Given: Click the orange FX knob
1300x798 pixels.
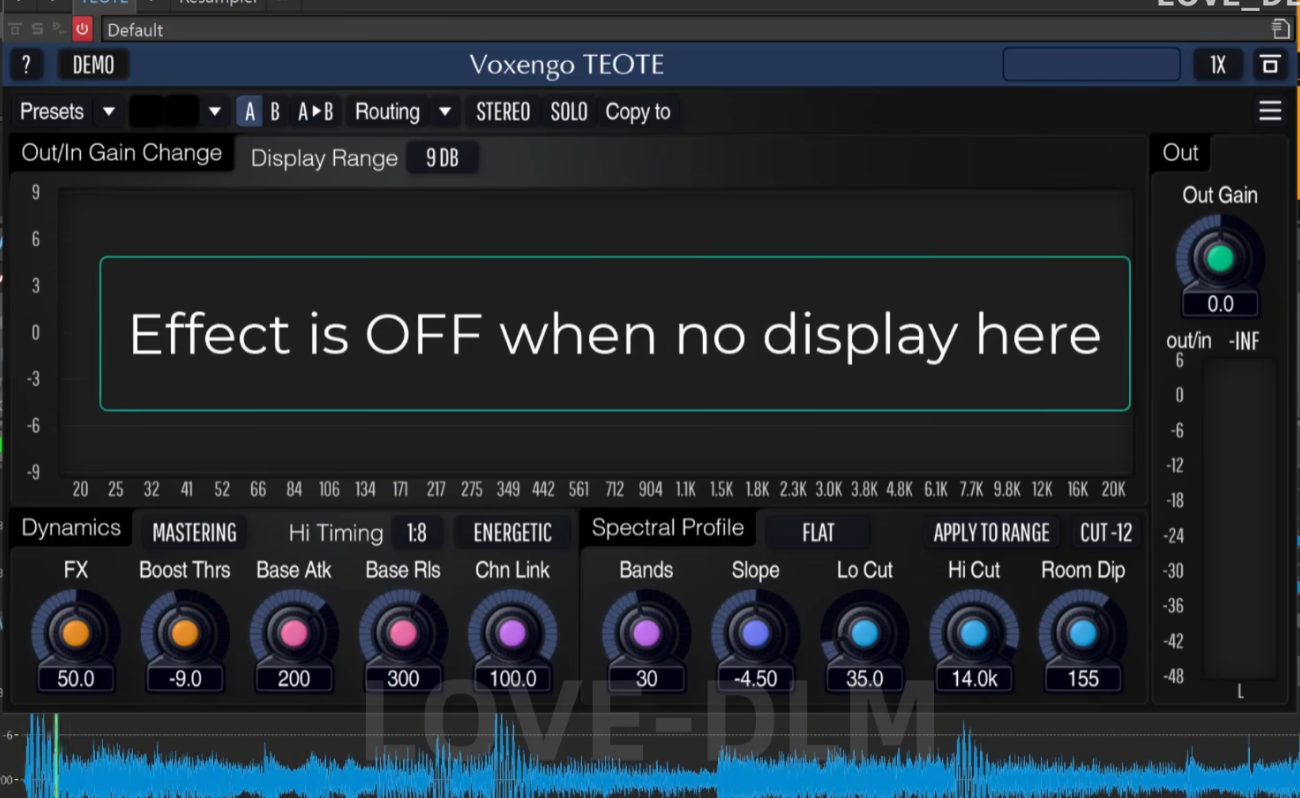Looking at the screenshot, I should pos(76,633).
